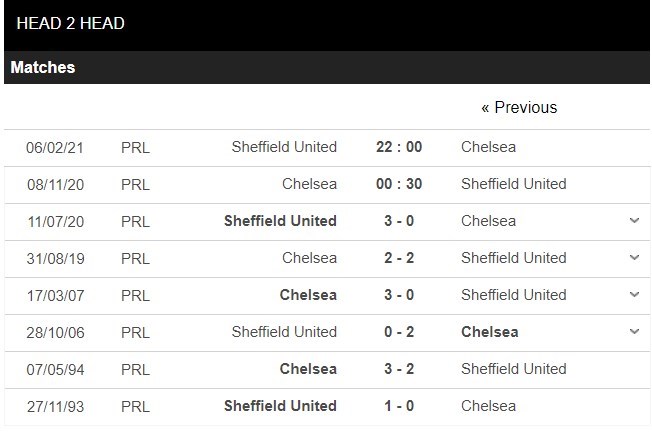Click the 17/03/07 match date
Image resolution: width=652 pixels, height=433 pixels.
point(55,295)
